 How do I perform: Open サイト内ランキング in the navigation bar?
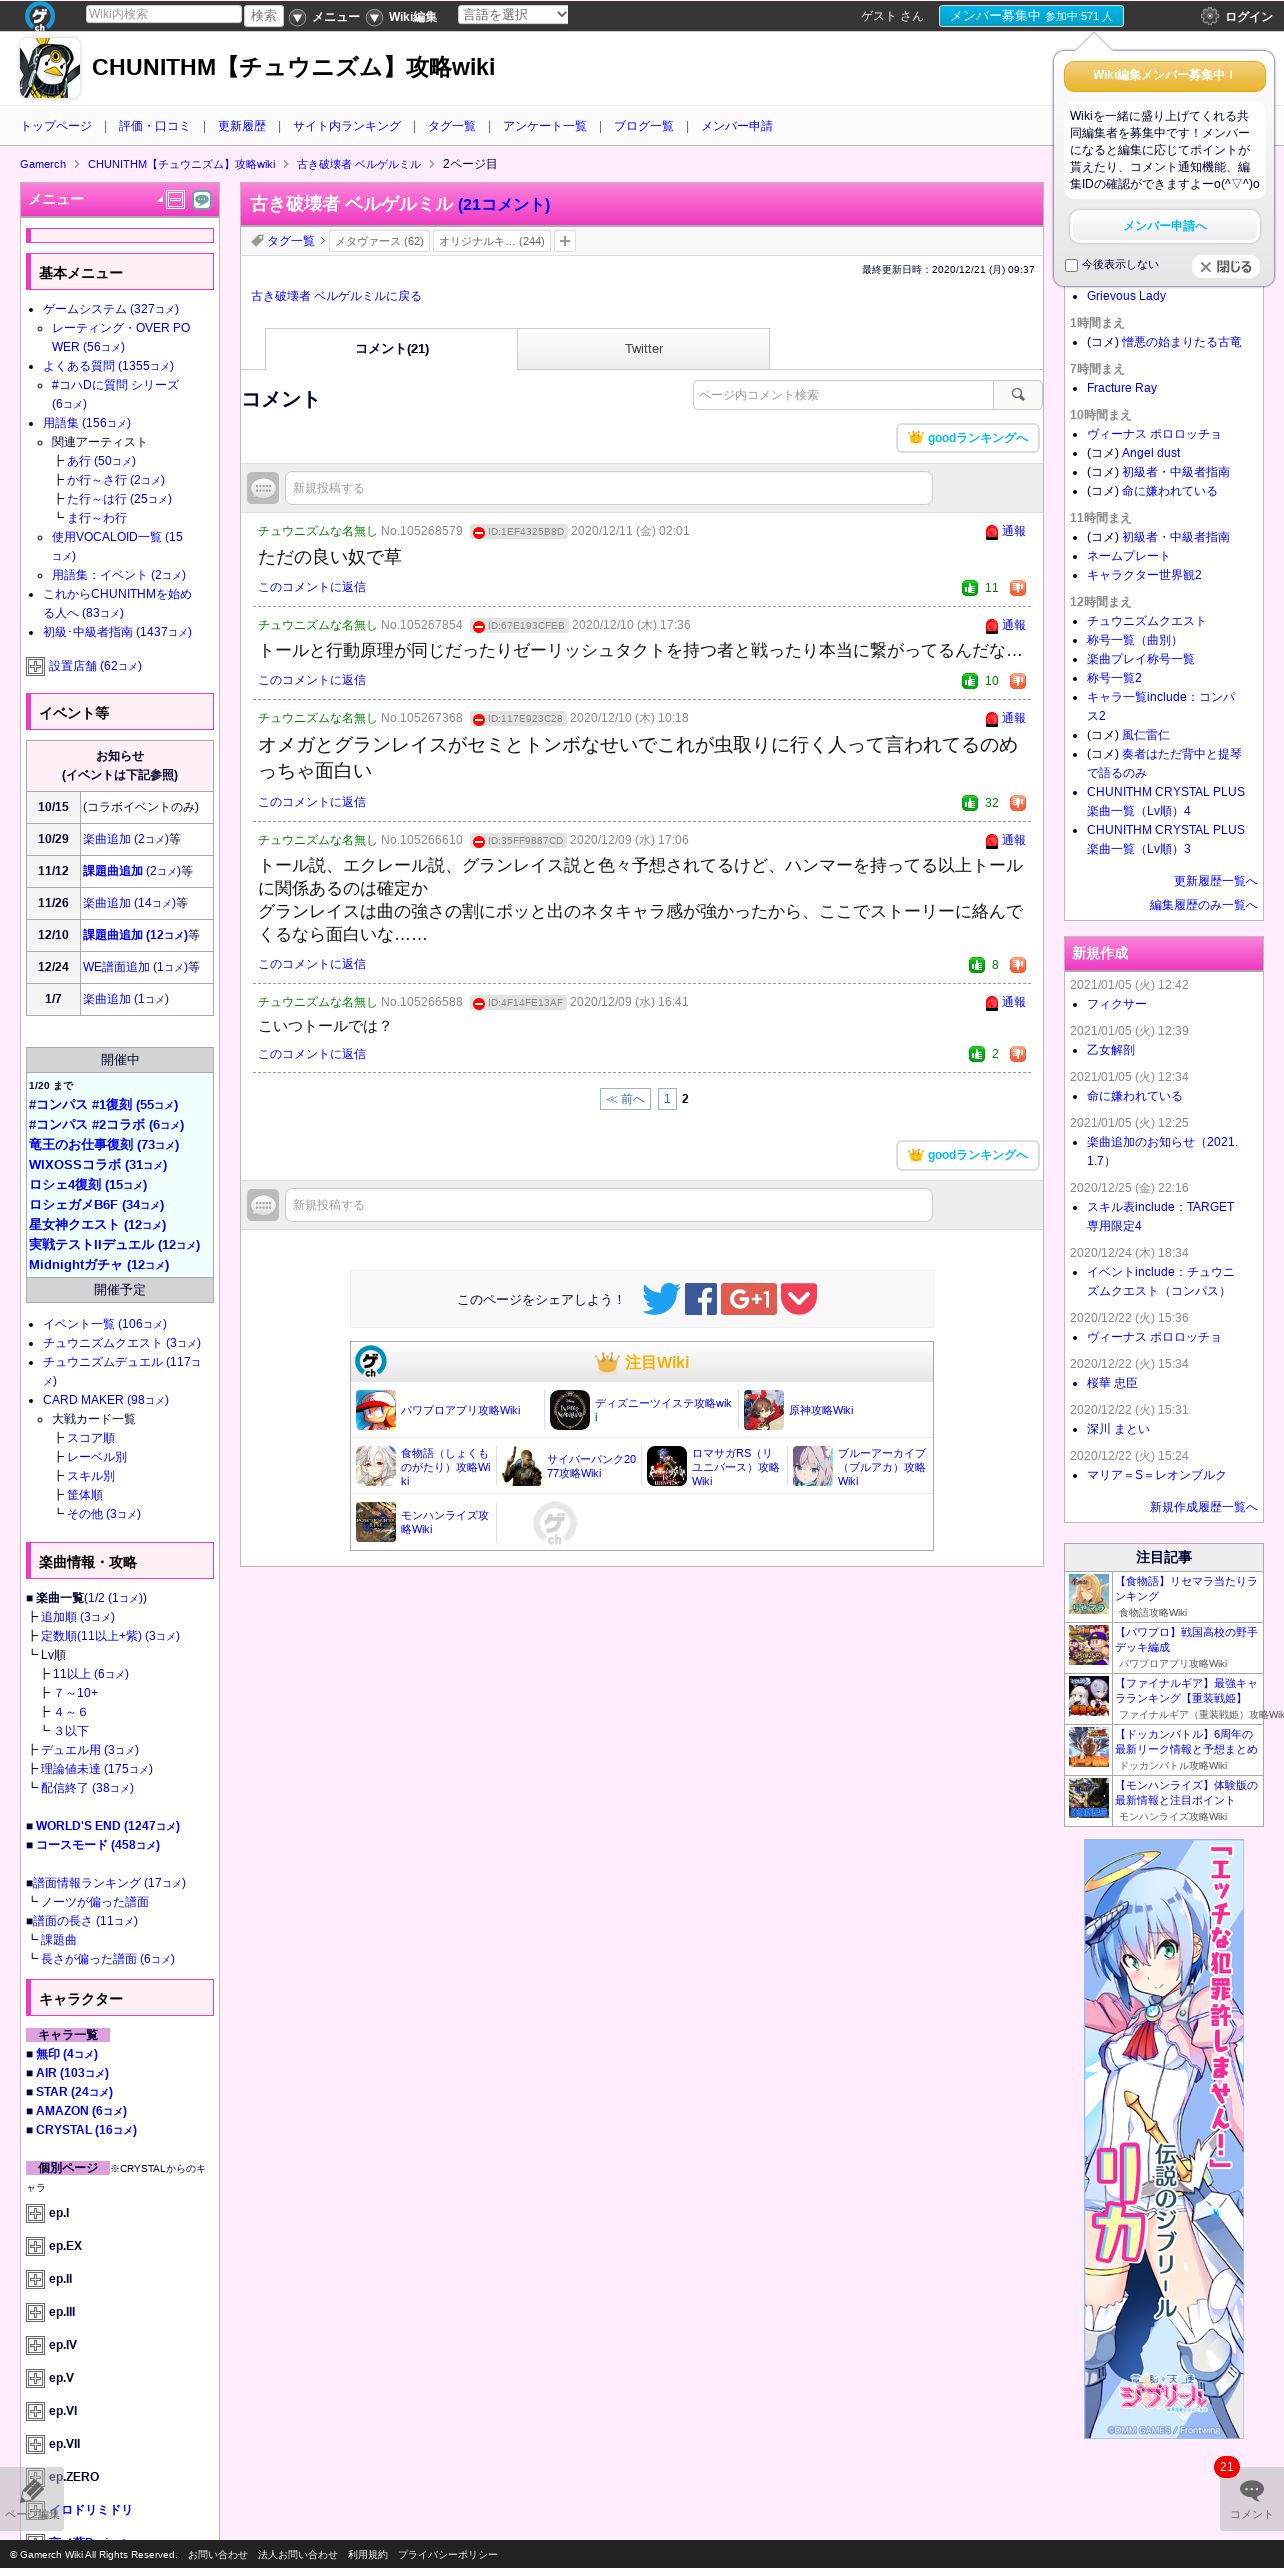point(347,126)
